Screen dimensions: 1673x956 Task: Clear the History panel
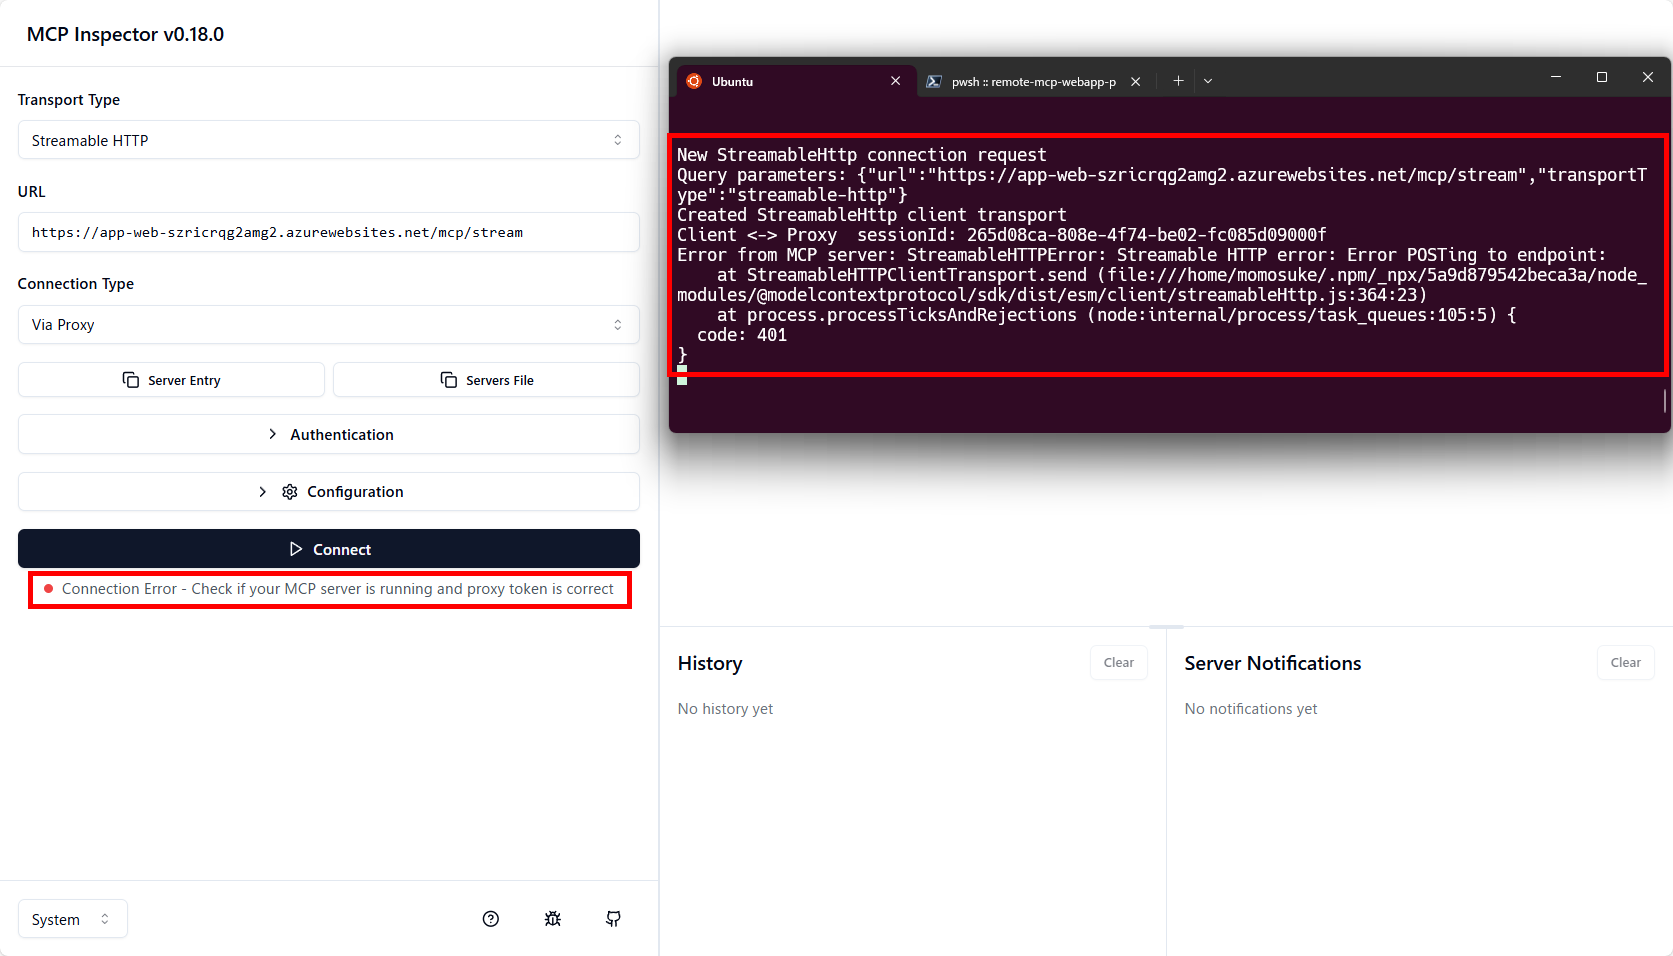(1118, 662)
